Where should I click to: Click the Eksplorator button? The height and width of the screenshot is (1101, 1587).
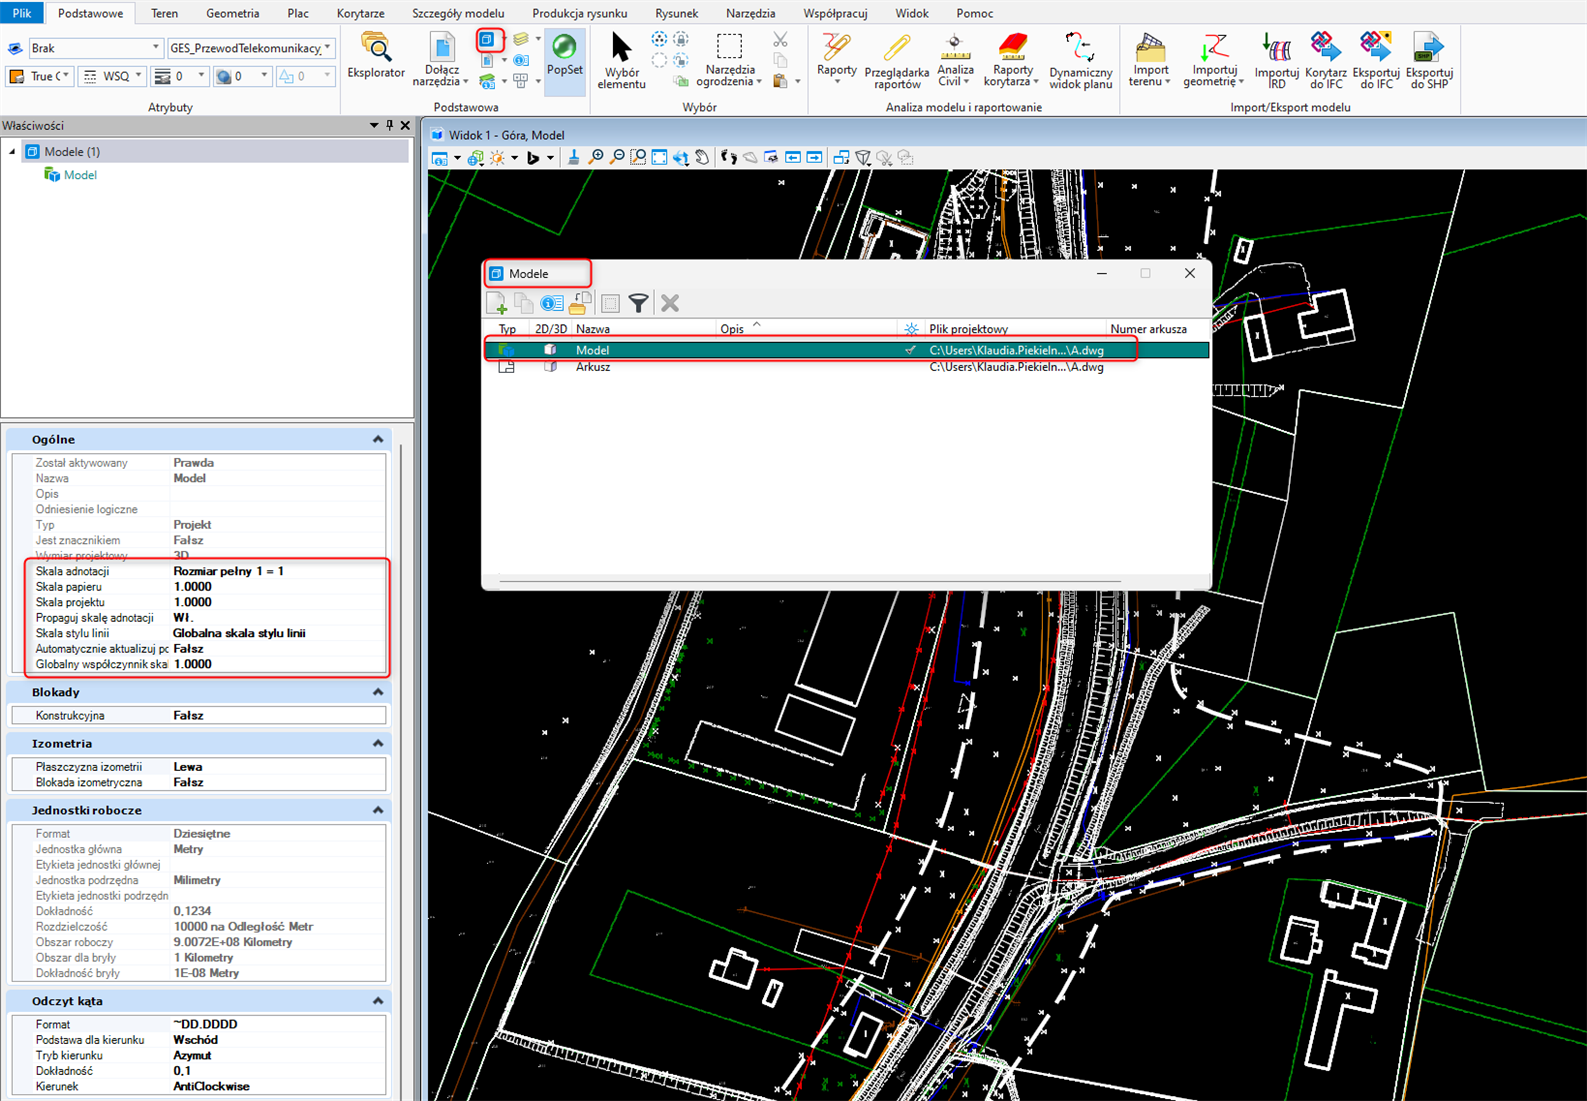pos(376,56)
